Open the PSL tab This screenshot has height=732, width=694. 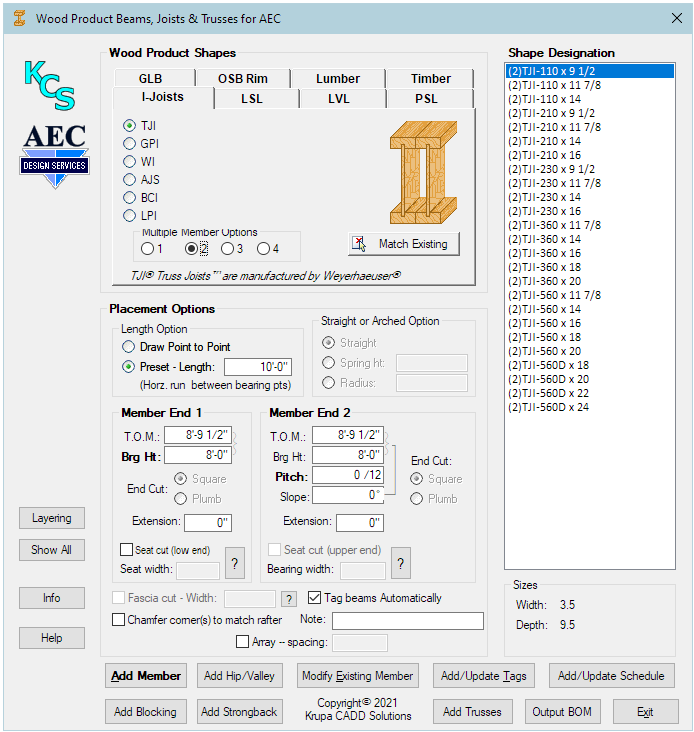430,99
